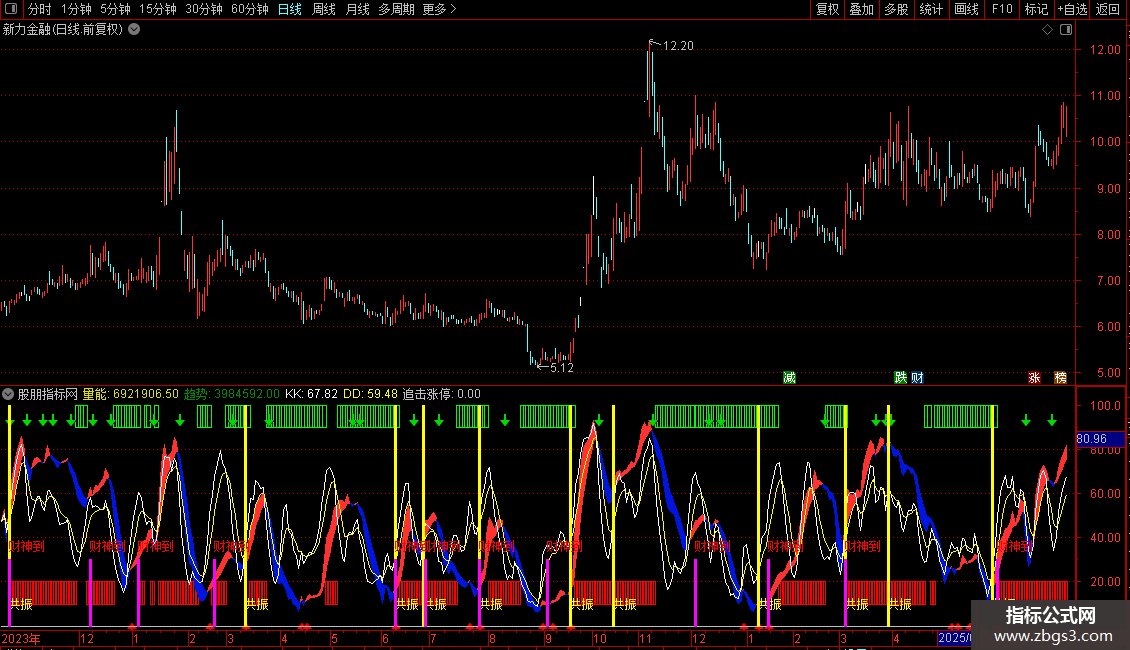Click the DD: 59.48 readout

370,394
